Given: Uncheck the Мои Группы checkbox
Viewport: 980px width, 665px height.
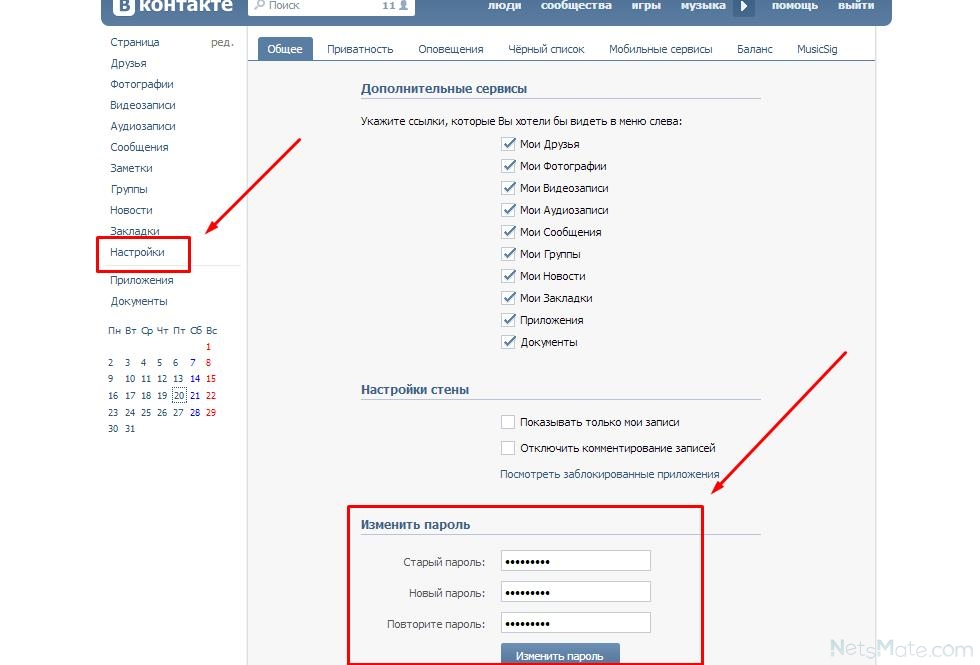Looking at the screenshot, I should (x=508, y=254).
